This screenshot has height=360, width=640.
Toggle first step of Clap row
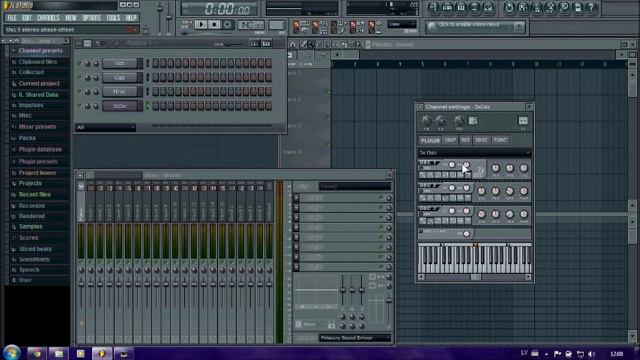click(156, 78)
